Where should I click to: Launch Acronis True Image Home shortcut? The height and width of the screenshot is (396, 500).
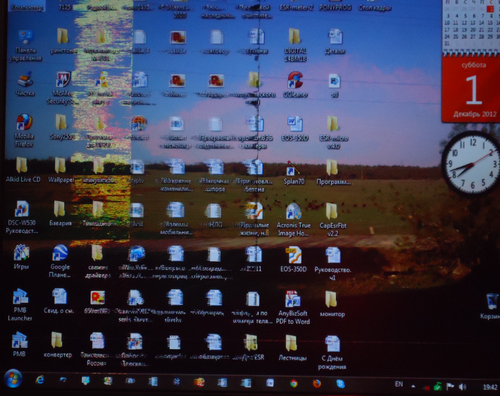pyautogui.click(x=294, y=219)
